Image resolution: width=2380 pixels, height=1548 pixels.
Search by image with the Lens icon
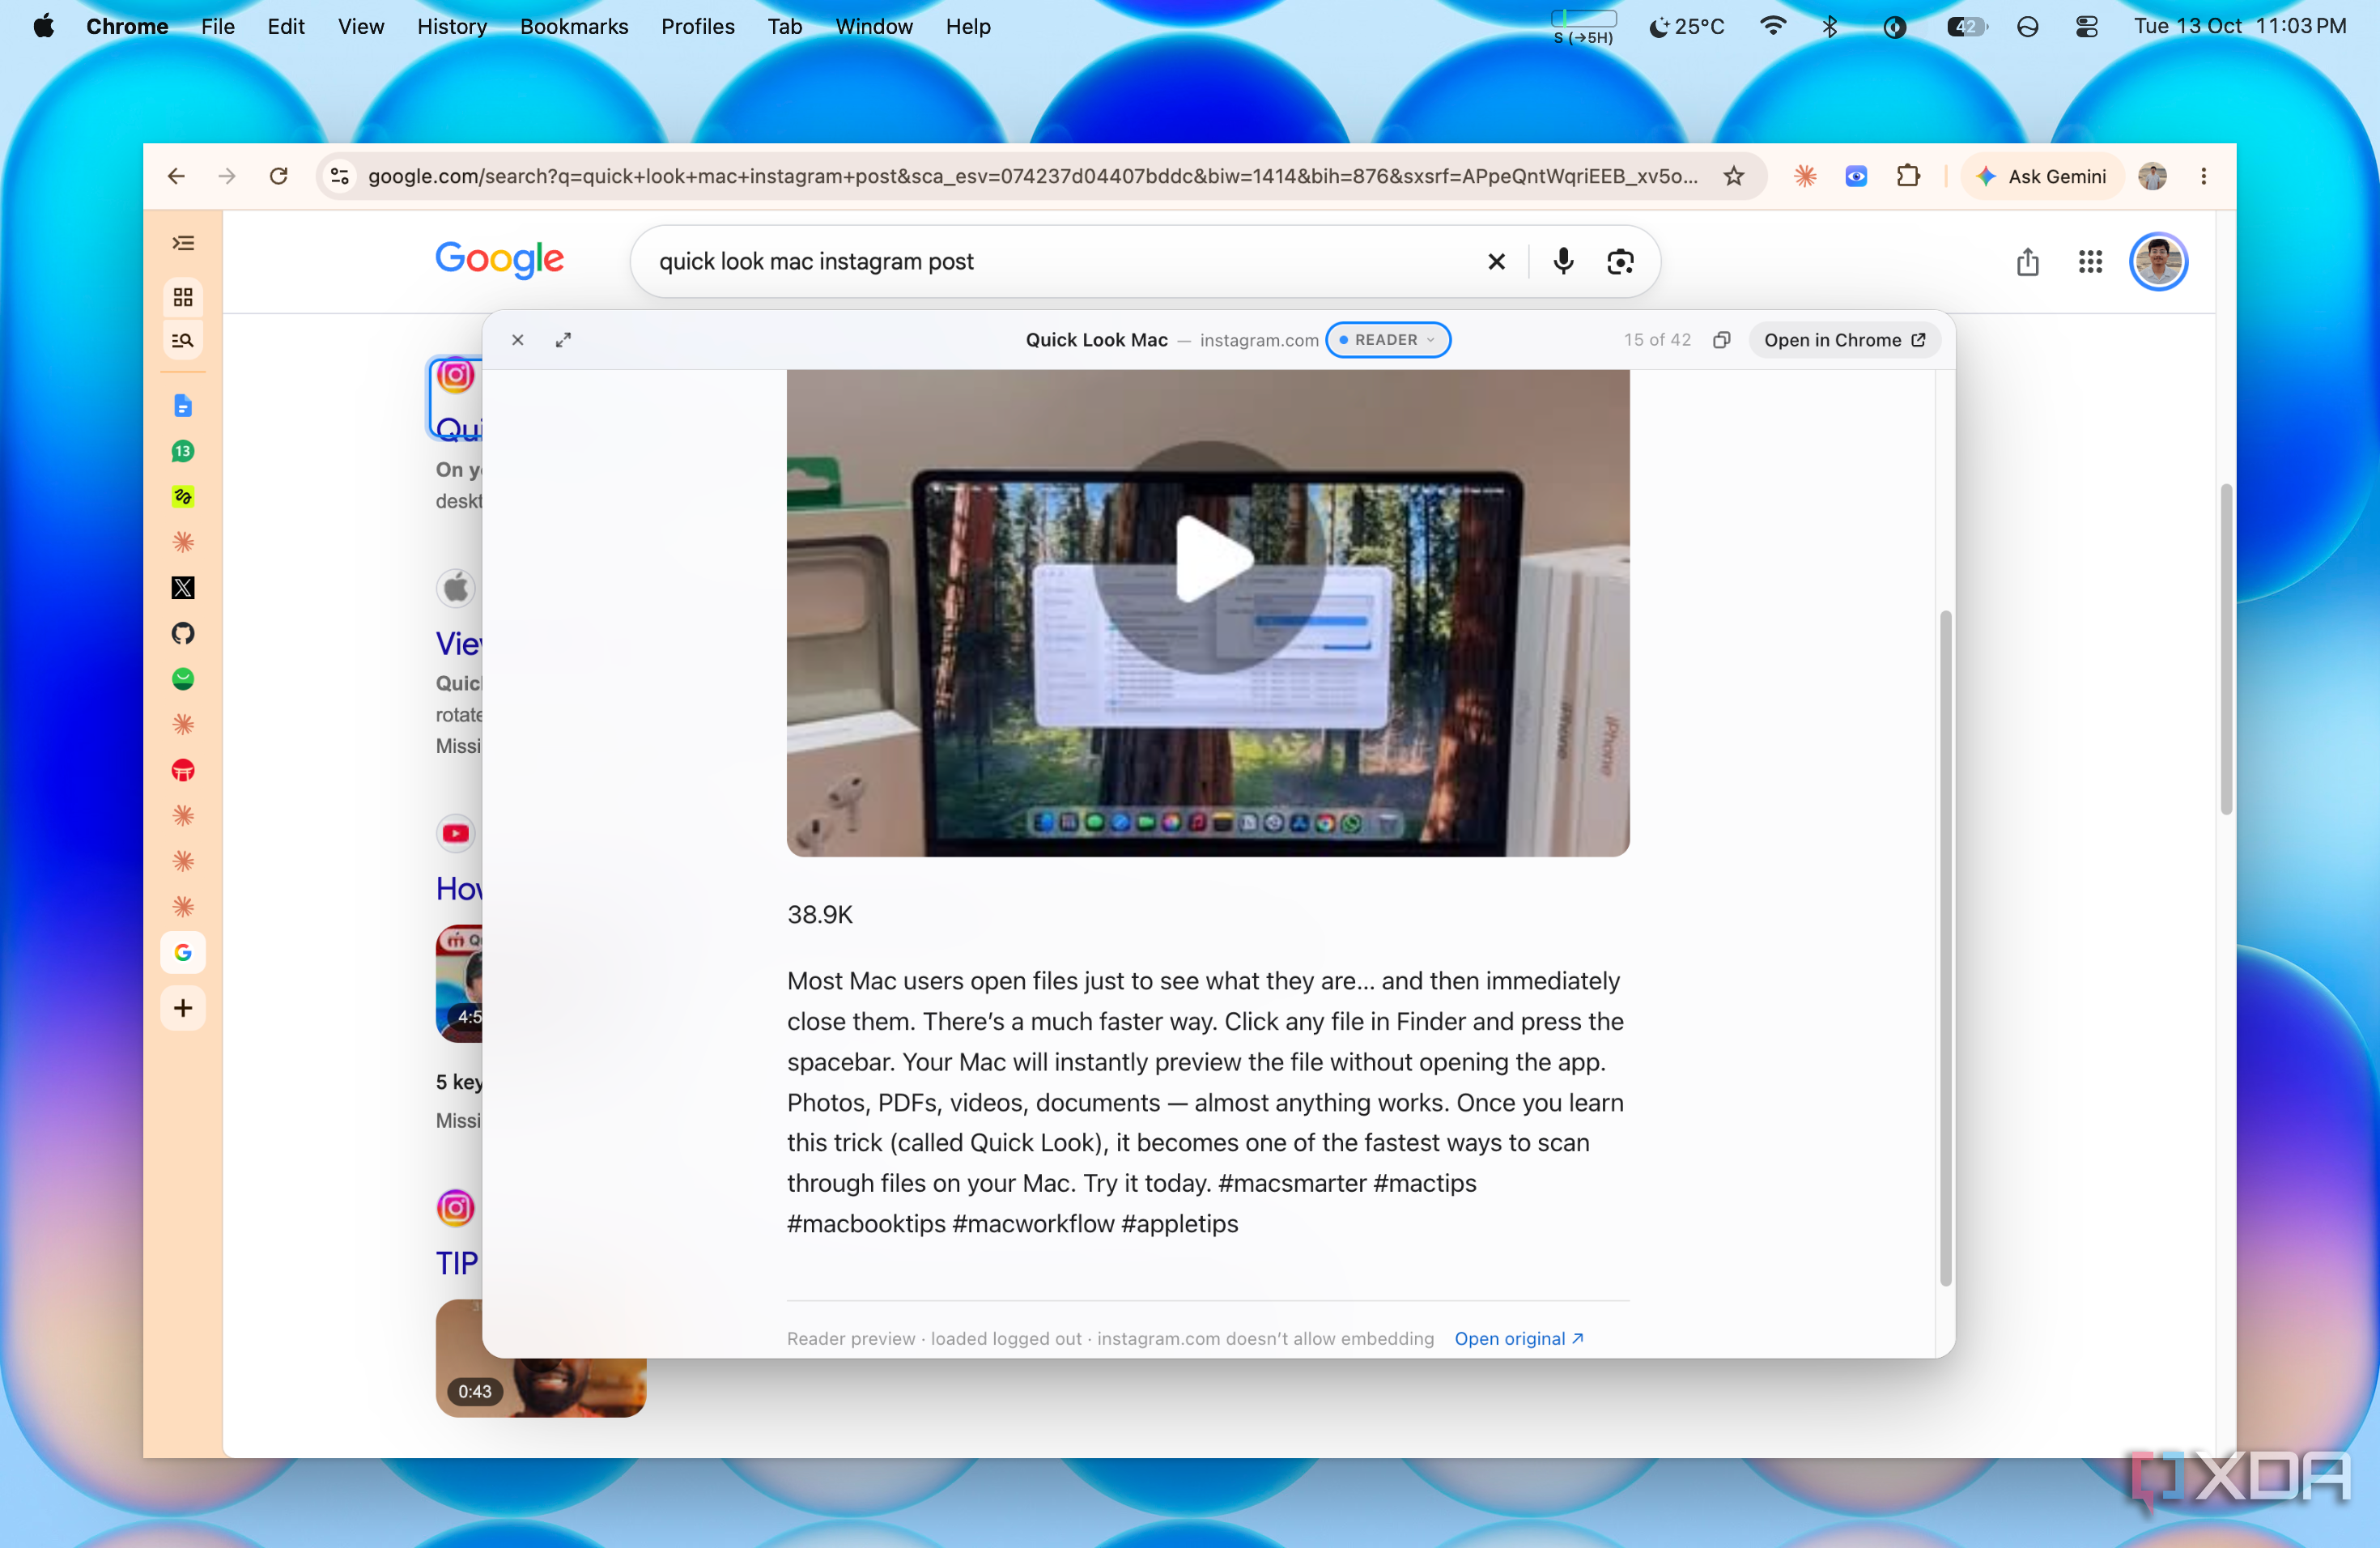point(1620,261)
